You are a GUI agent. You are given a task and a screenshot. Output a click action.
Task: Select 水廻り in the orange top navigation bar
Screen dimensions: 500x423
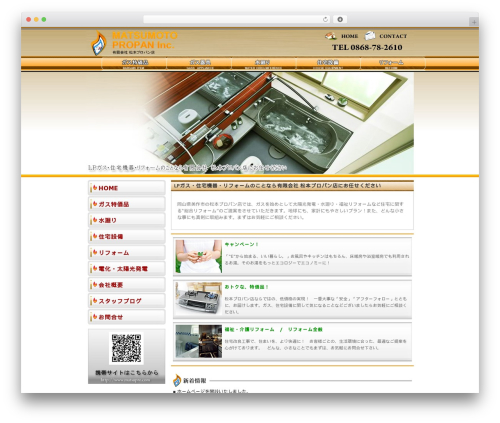(x=263, y=63)
